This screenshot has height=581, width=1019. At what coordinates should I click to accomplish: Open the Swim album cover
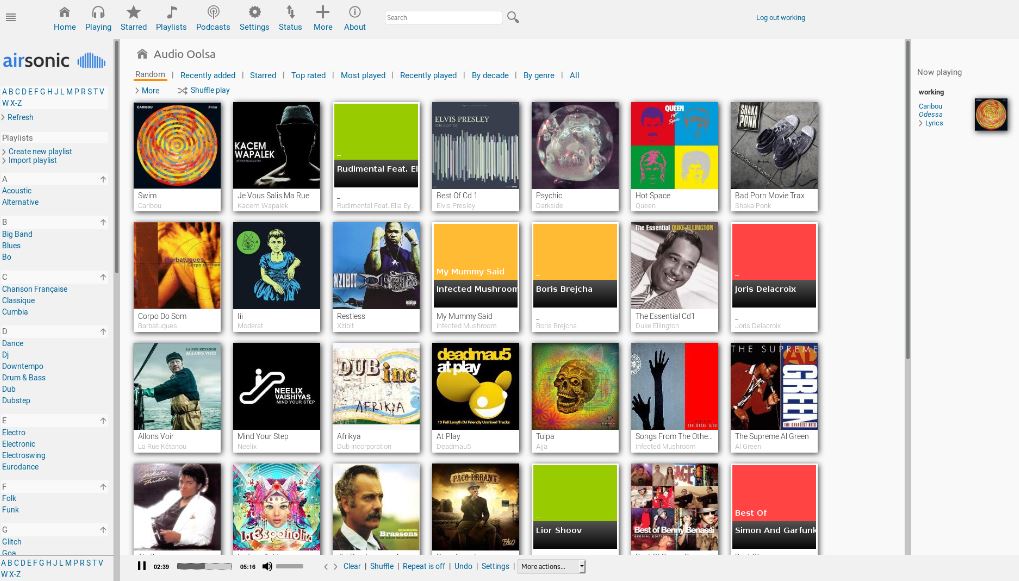177,145
